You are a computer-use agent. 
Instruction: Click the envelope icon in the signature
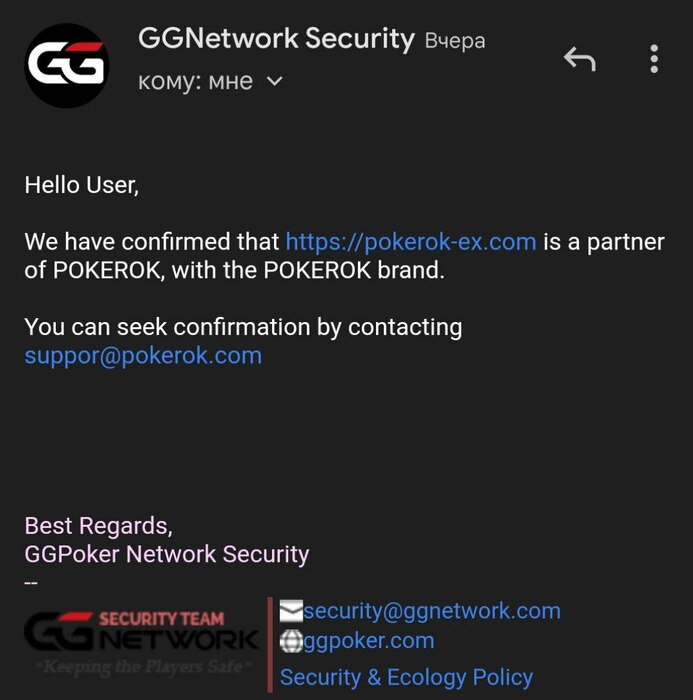click(291, 611)
